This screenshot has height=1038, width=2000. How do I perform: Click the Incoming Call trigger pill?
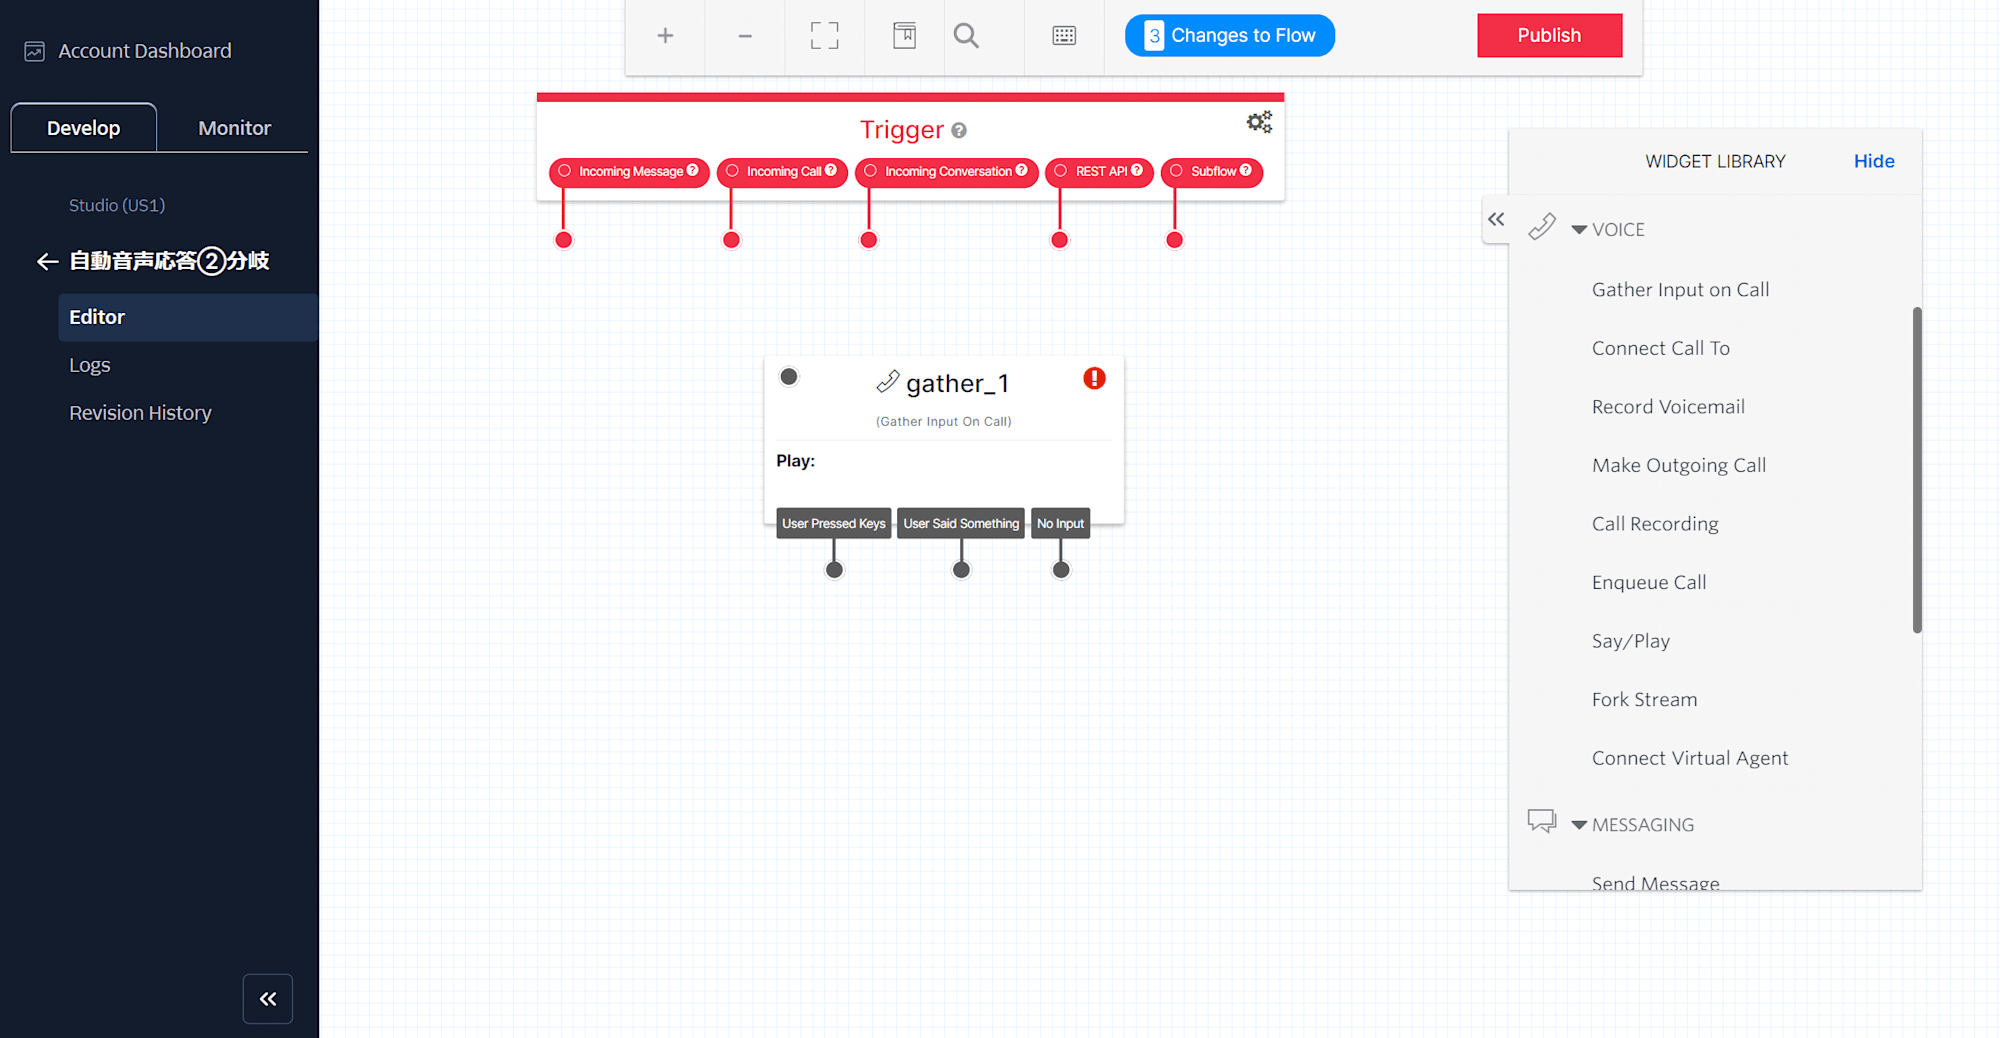tap(782, 172)
